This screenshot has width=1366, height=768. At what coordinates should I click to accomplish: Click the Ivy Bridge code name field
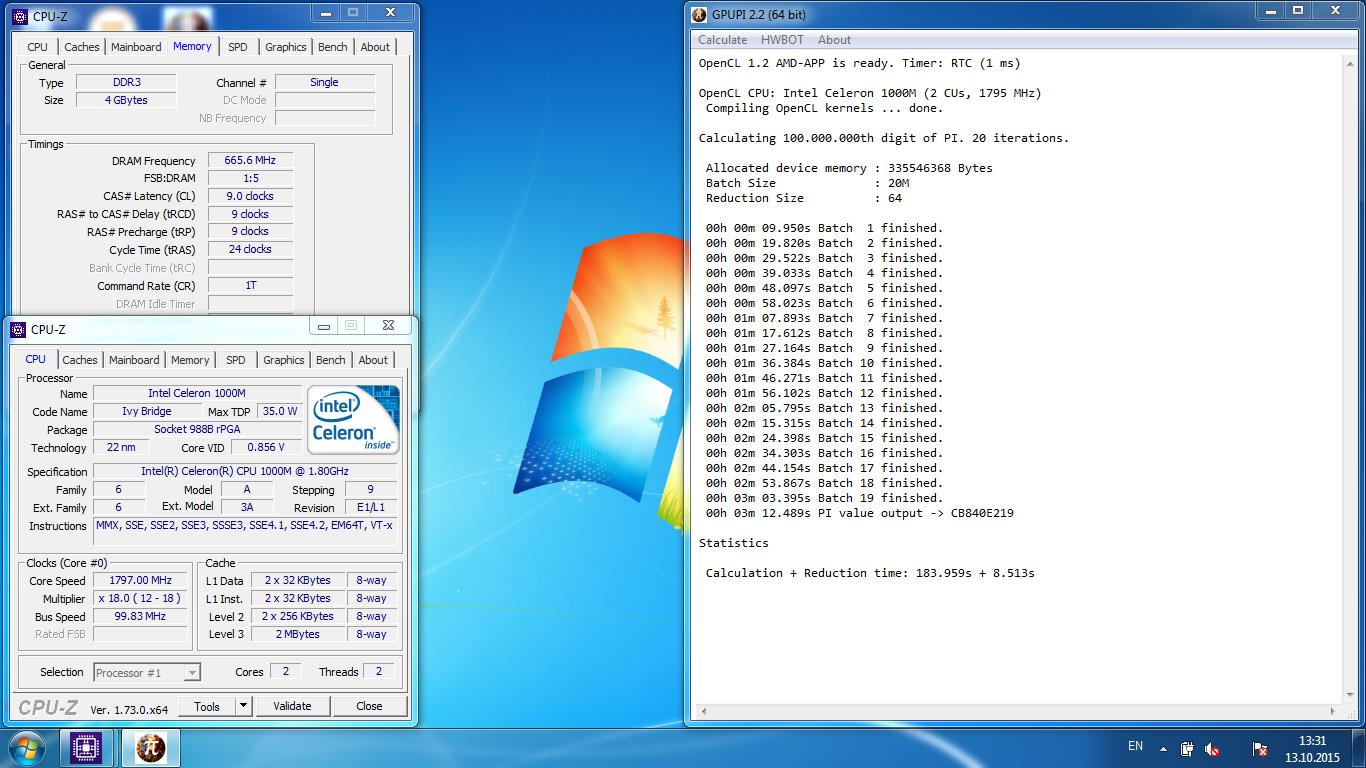pos(147,411)
